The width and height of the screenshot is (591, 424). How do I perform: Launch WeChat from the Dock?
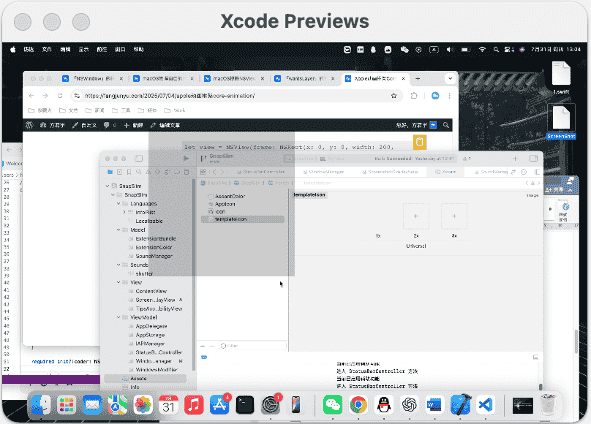[332, 405]
